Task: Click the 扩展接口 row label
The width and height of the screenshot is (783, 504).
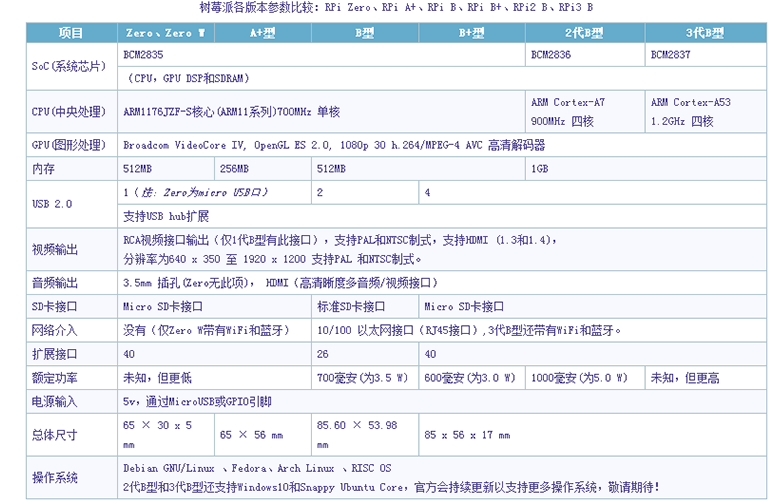Action: (x=72, y=354)
